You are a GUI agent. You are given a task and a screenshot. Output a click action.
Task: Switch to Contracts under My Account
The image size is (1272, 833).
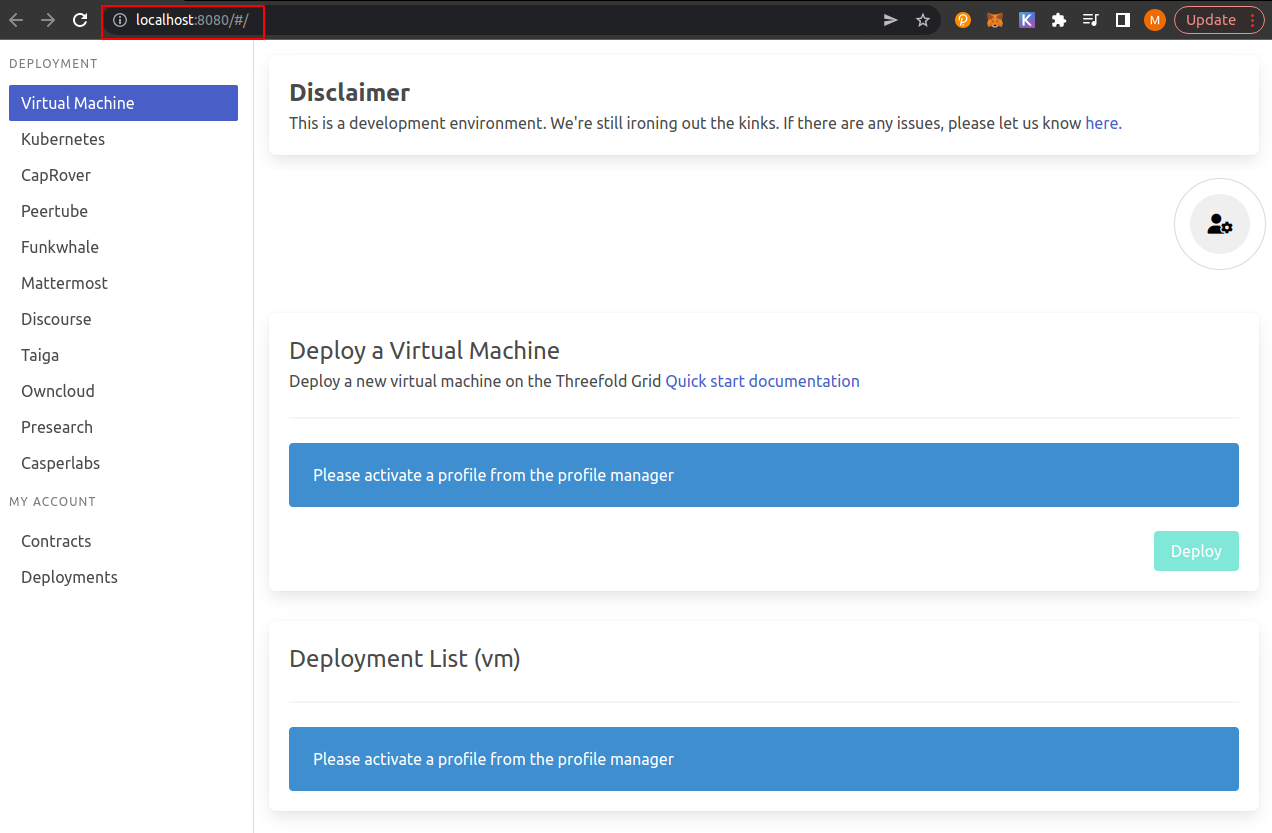click(55, 541)
